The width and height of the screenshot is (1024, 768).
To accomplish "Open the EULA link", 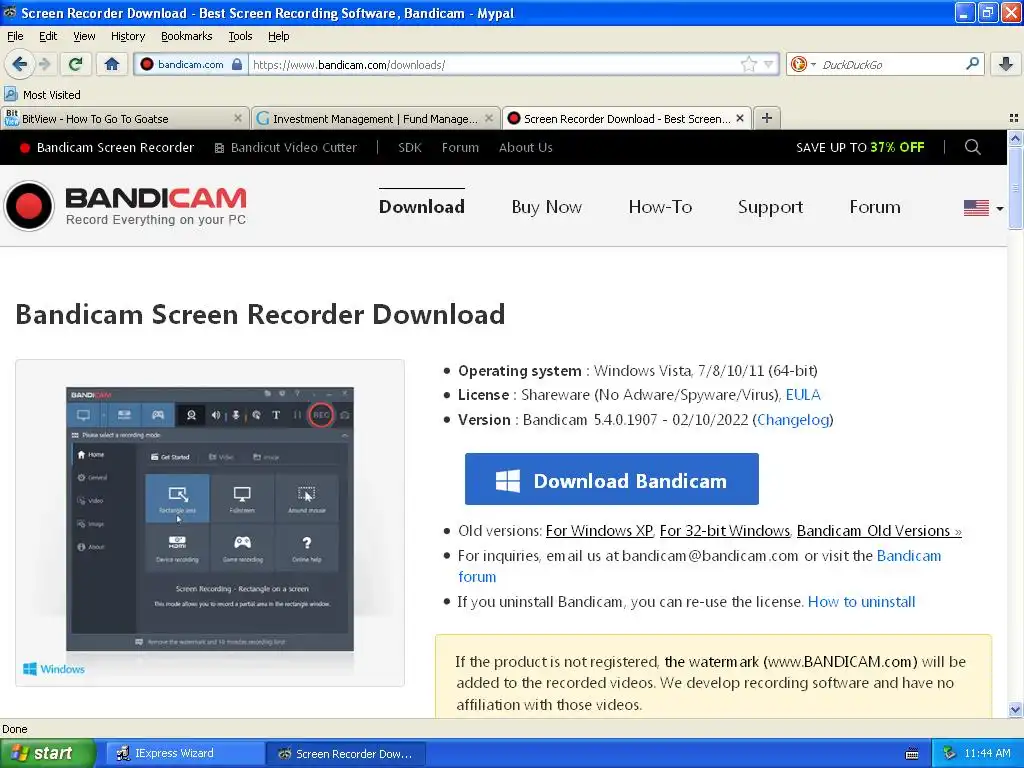I will (803, 394).
